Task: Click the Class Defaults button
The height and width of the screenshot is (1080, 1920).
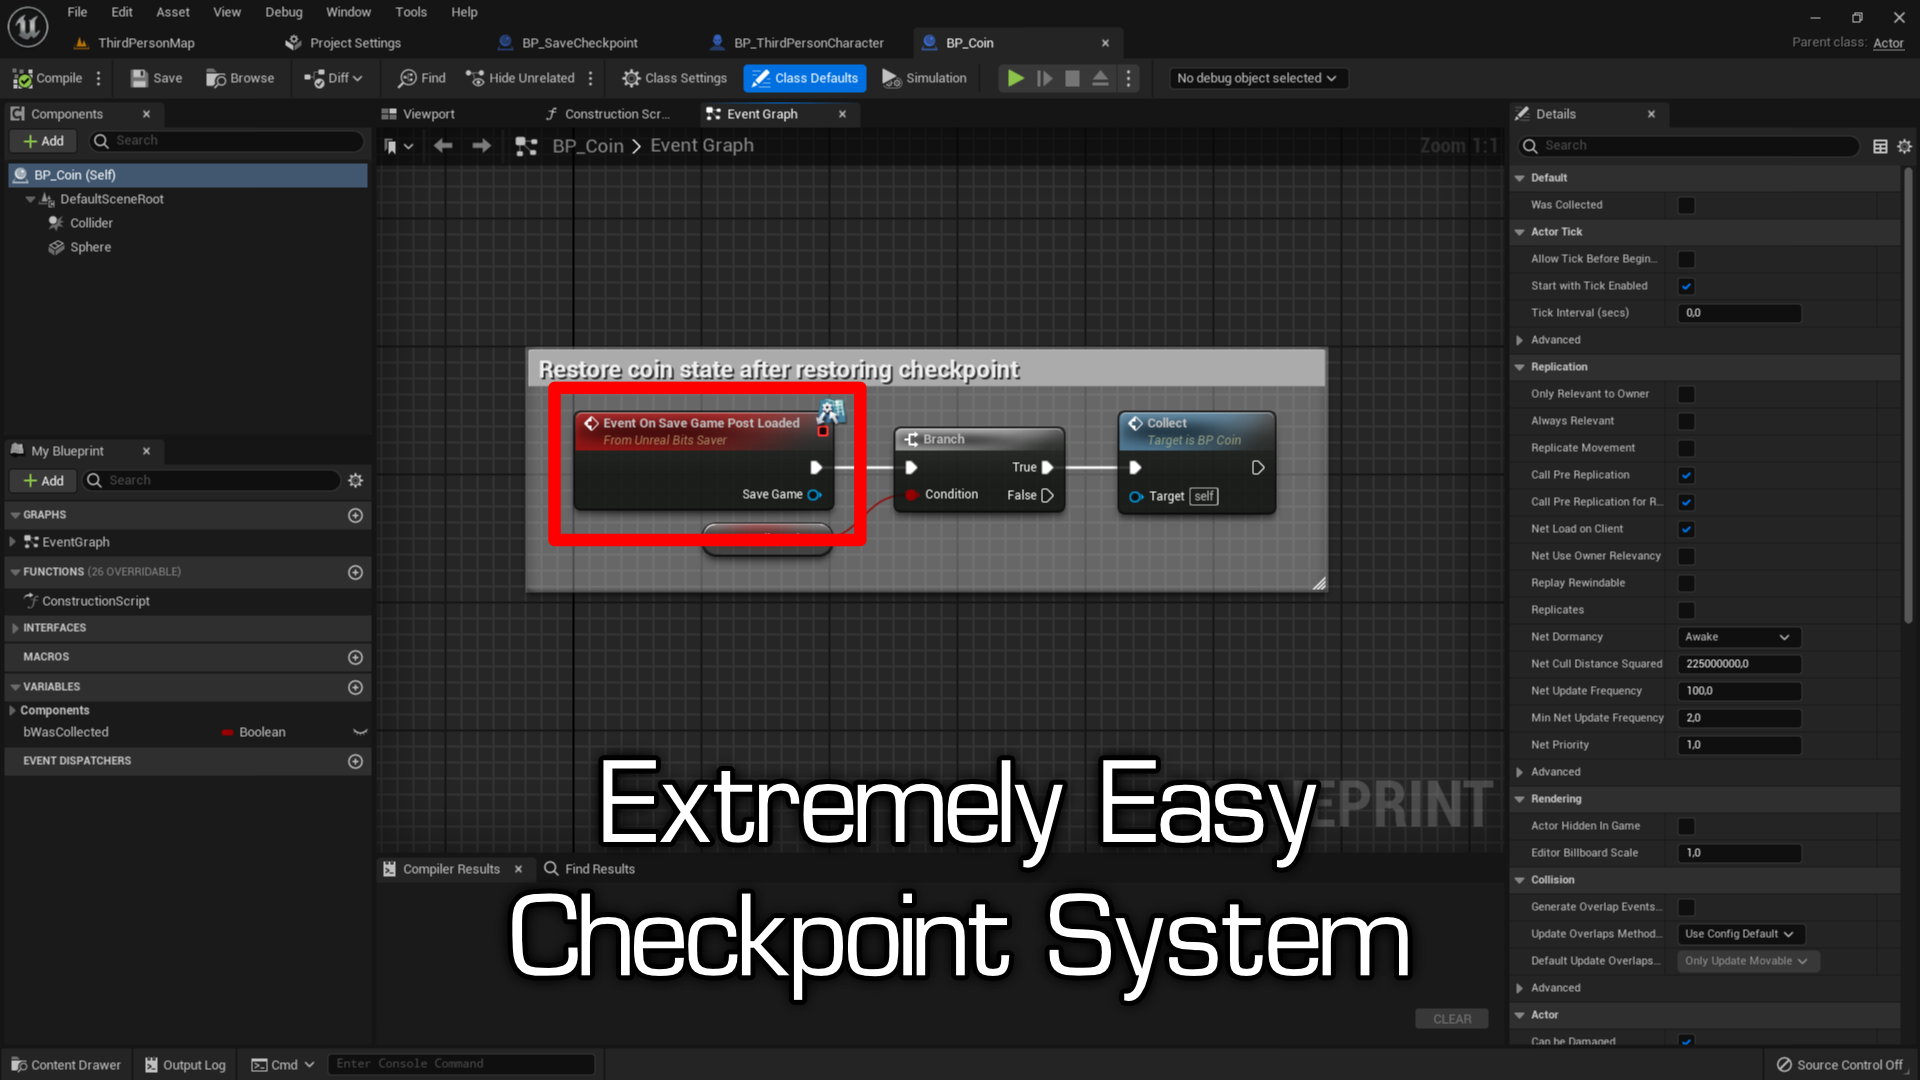Action: click(805, 78)
